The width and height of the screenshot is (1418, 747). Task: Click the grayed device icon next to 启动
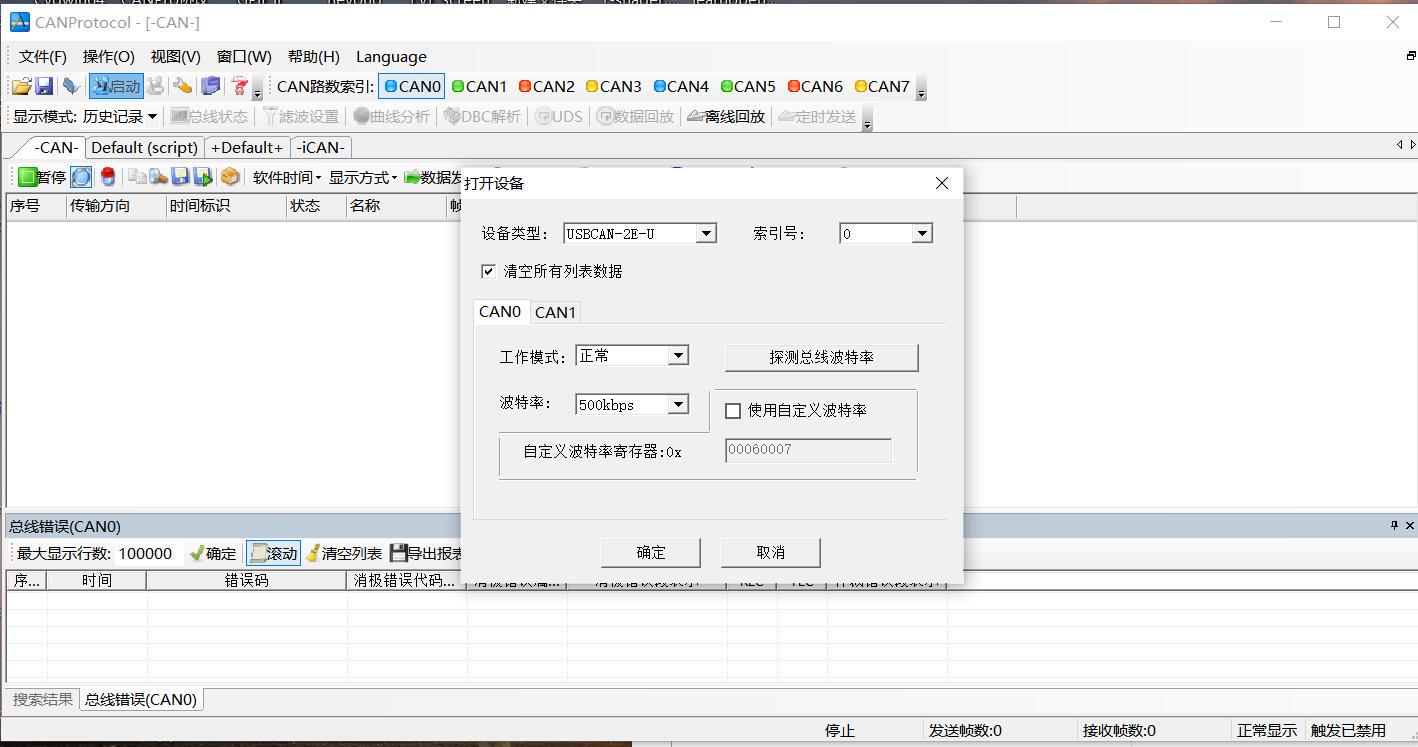tap(155, 87)
